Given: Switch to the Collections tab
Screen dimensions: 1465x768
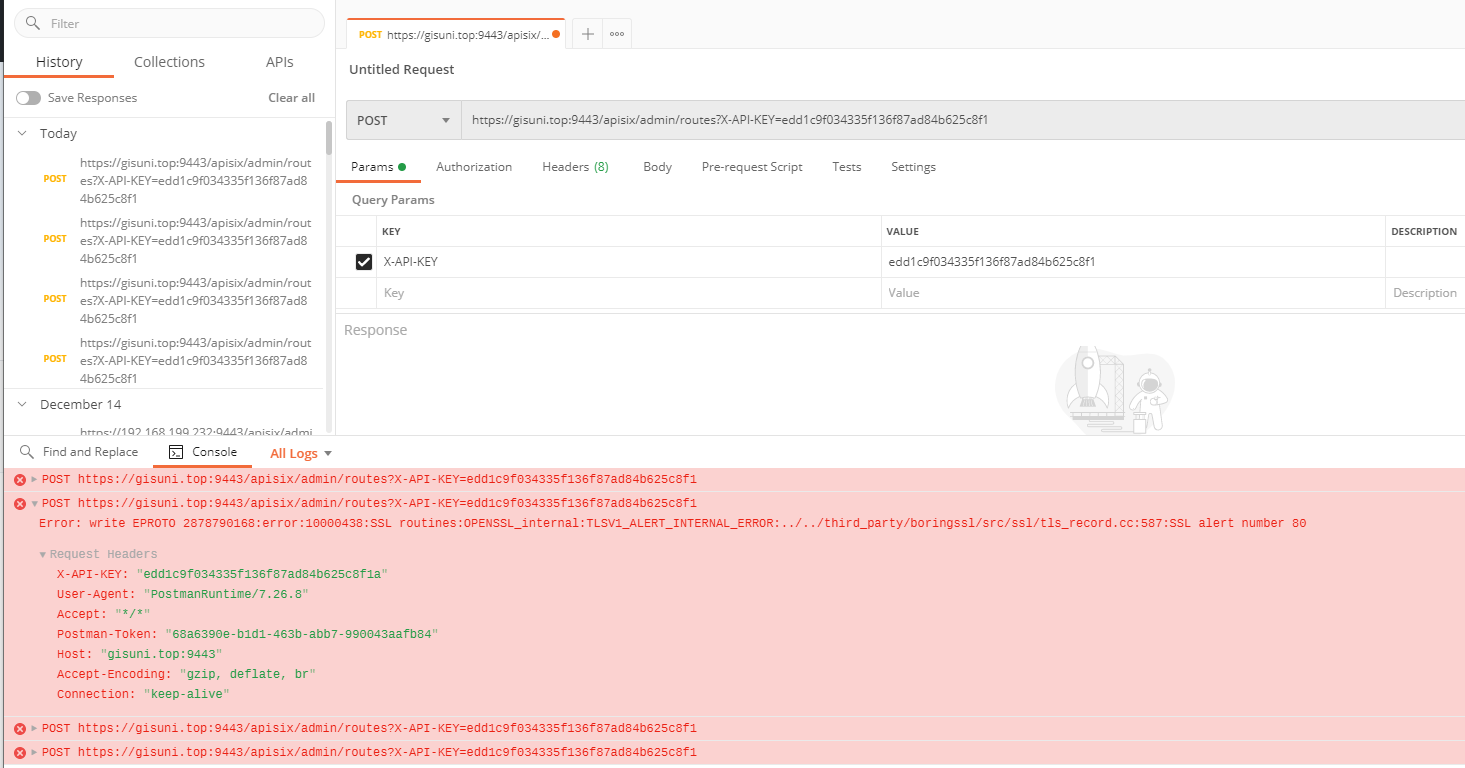Looking at the screenshot, I should 168,61.
